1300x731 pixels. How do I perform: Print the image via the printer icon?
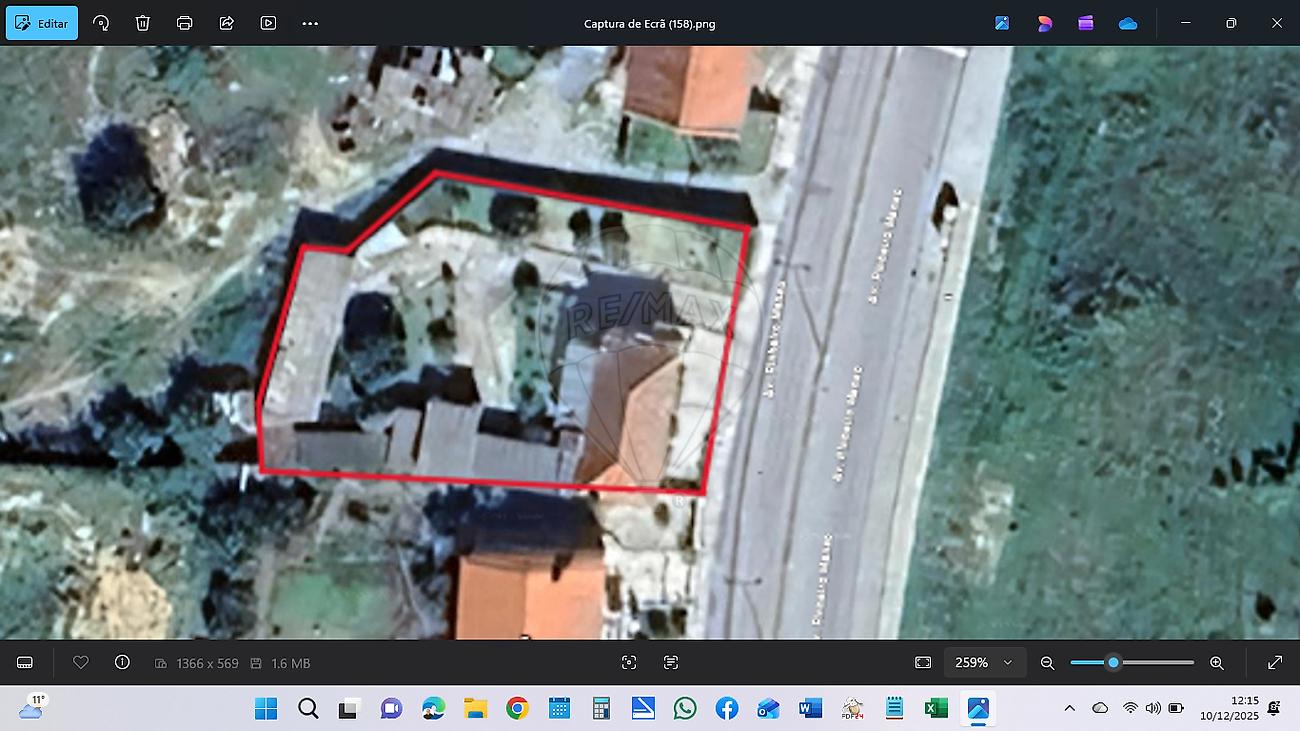click(185, 23)
